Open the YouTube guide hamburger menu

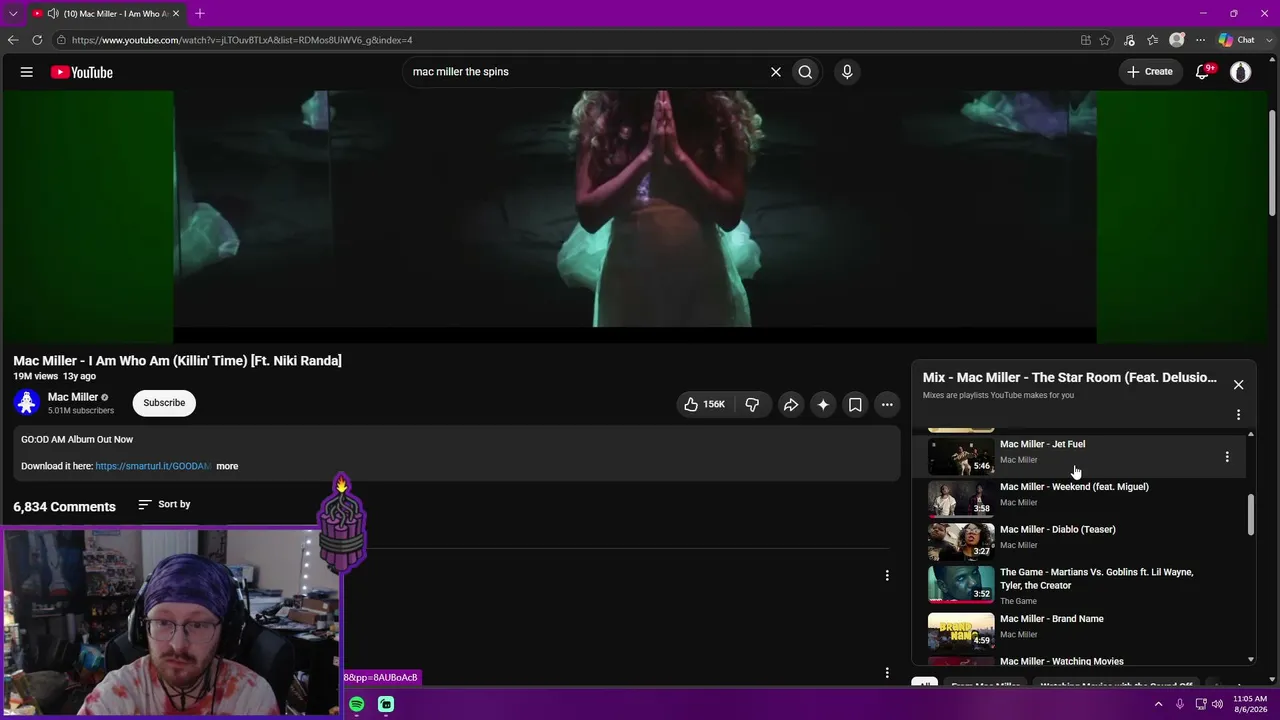(27, 72)
